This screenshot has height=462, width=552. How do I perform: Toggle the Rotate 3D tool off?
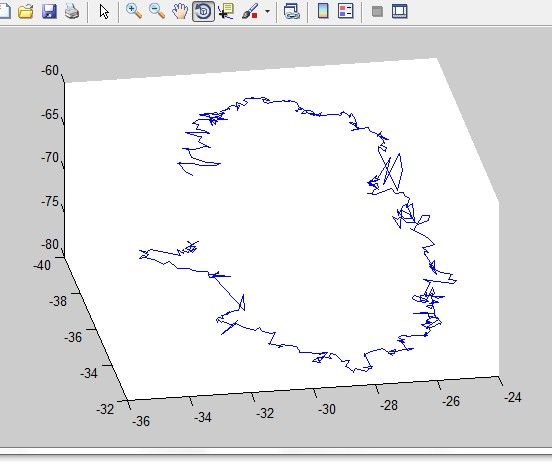click(x=203, y=11)
